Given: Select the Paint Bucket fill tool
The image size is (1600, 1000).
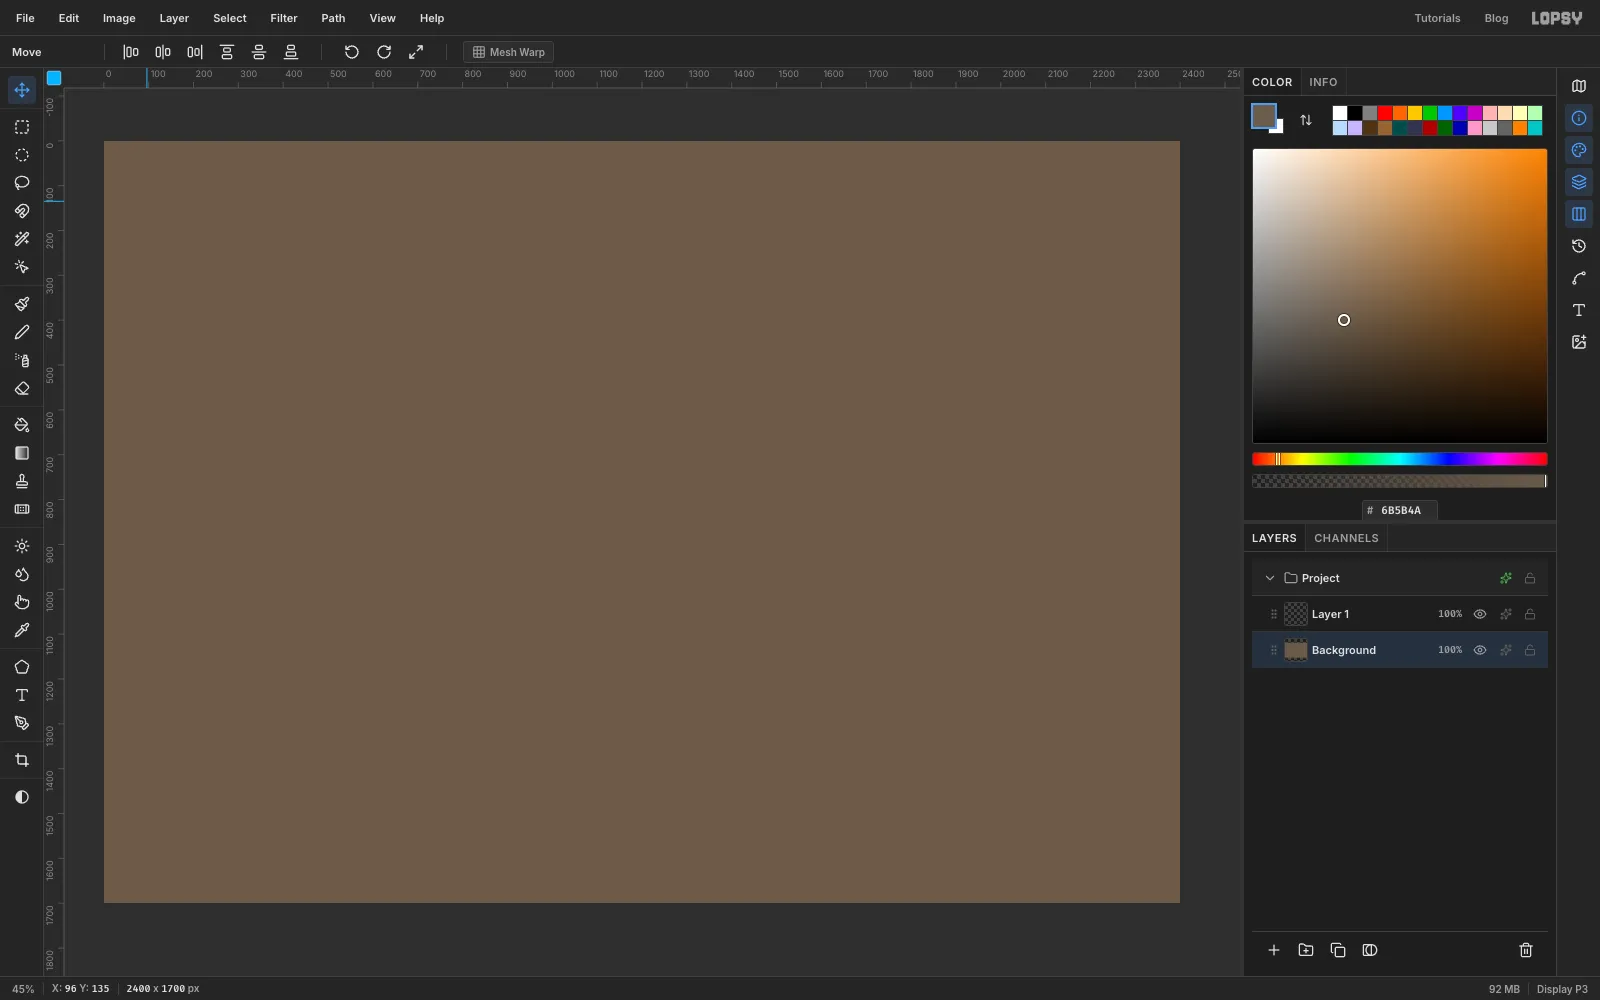Looking at the screenshot, I should tap(22, 425).
